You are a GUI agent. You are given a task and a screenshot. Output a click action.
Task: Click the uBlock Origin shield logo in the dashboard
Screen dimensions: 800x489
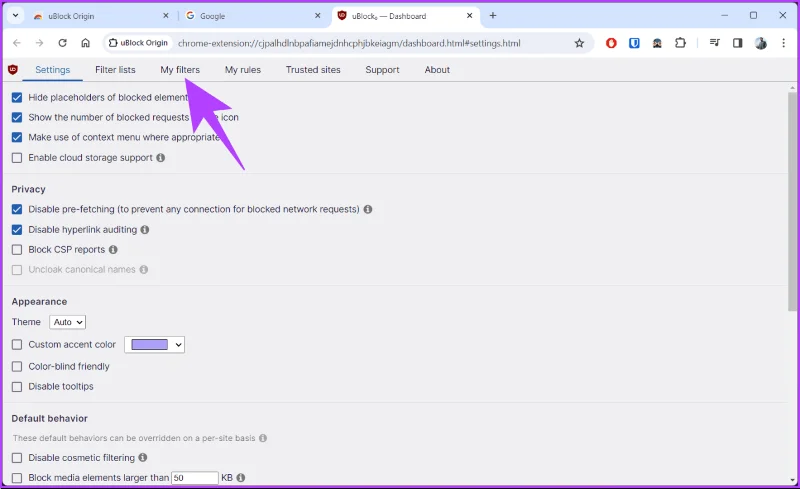[x=13, y=69]
